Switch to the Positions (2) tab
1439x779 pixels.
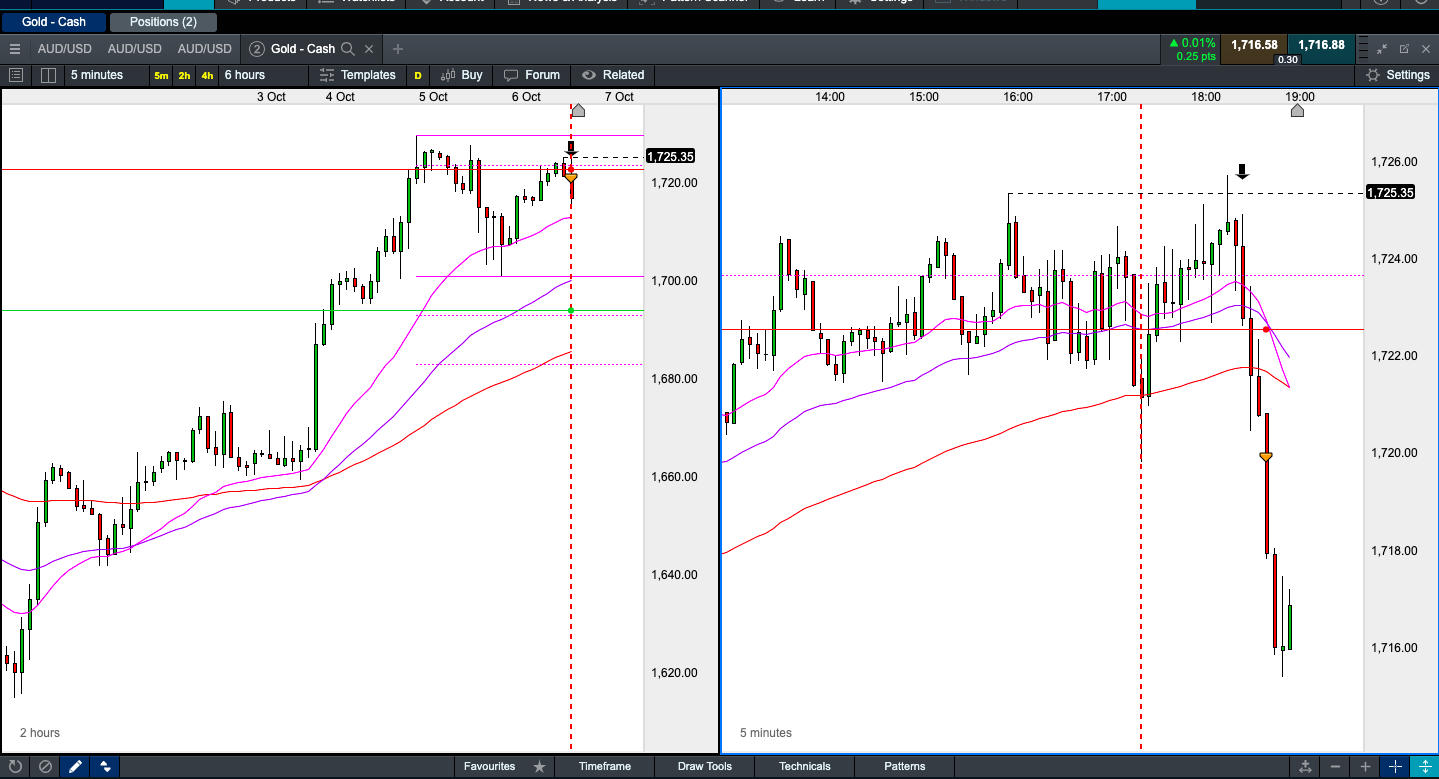[x=163, y=22]
